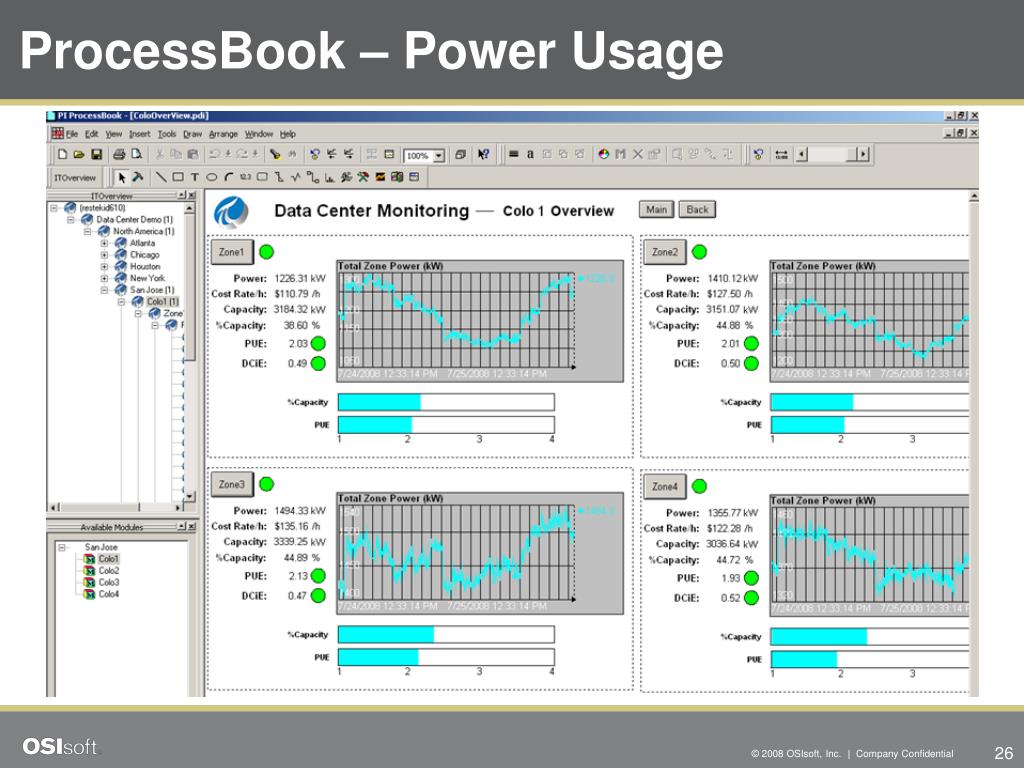Viewport: 1024px width, 768px height.
Task: Select the Text tool
Action: tap(195, 177)
